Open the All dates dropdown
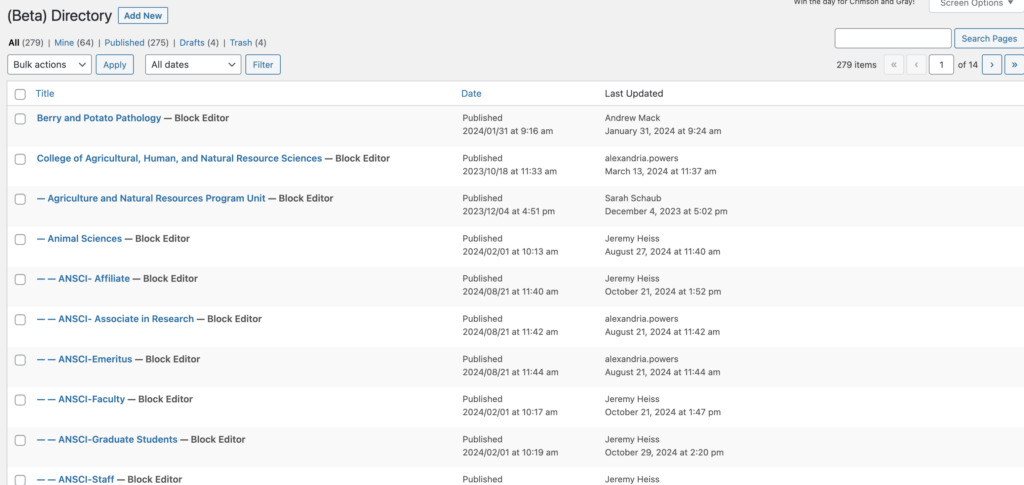The height and width of the screenshot is (485, 1024). (193, 65)
